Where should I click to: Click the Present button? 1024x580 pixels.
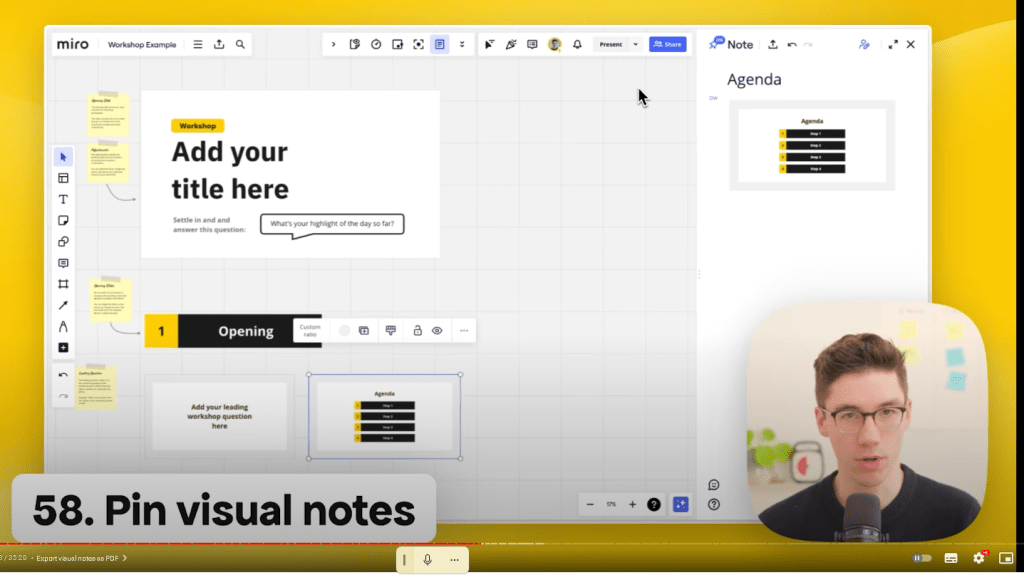pos(611,44)
